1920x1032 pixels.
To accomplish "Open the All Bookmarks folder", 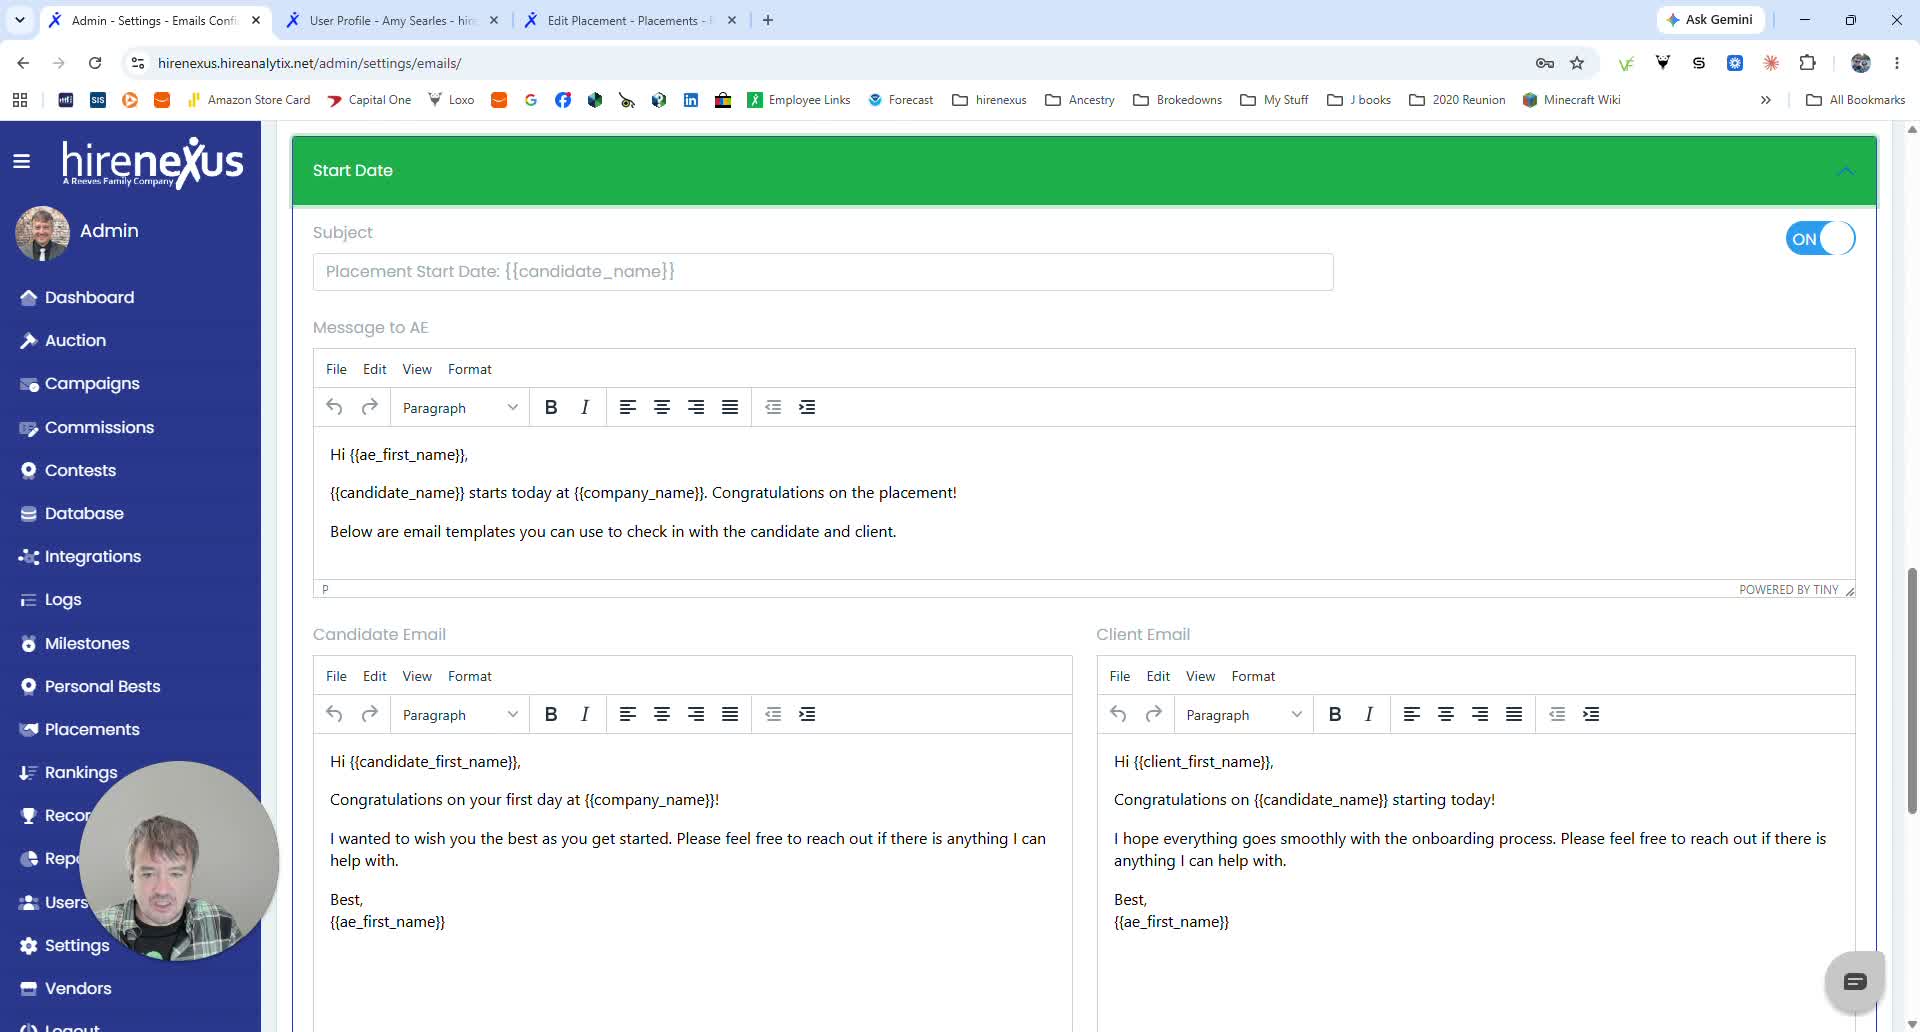I will (1856, 100).
